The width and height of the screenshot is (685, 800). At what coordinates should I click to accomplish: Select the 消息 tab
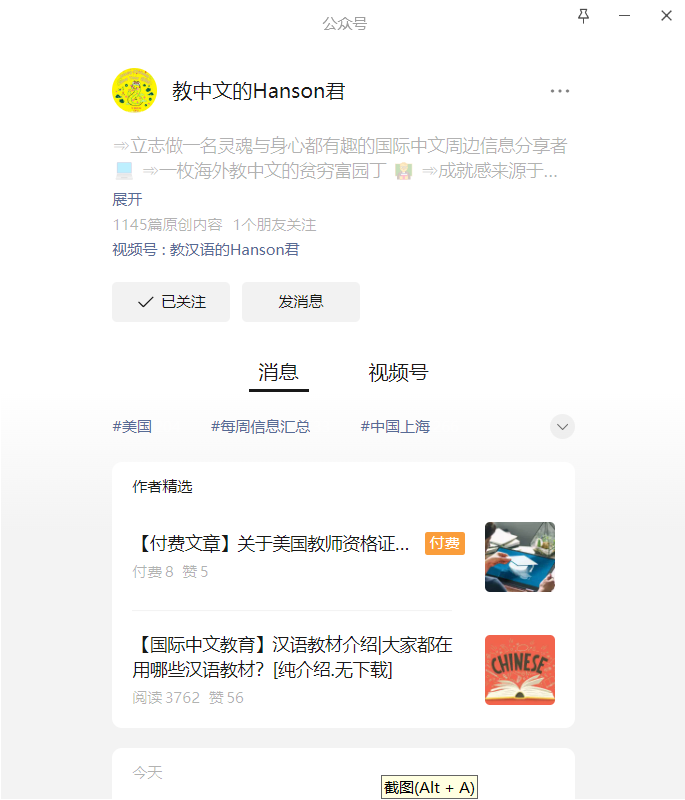point(278,372)
